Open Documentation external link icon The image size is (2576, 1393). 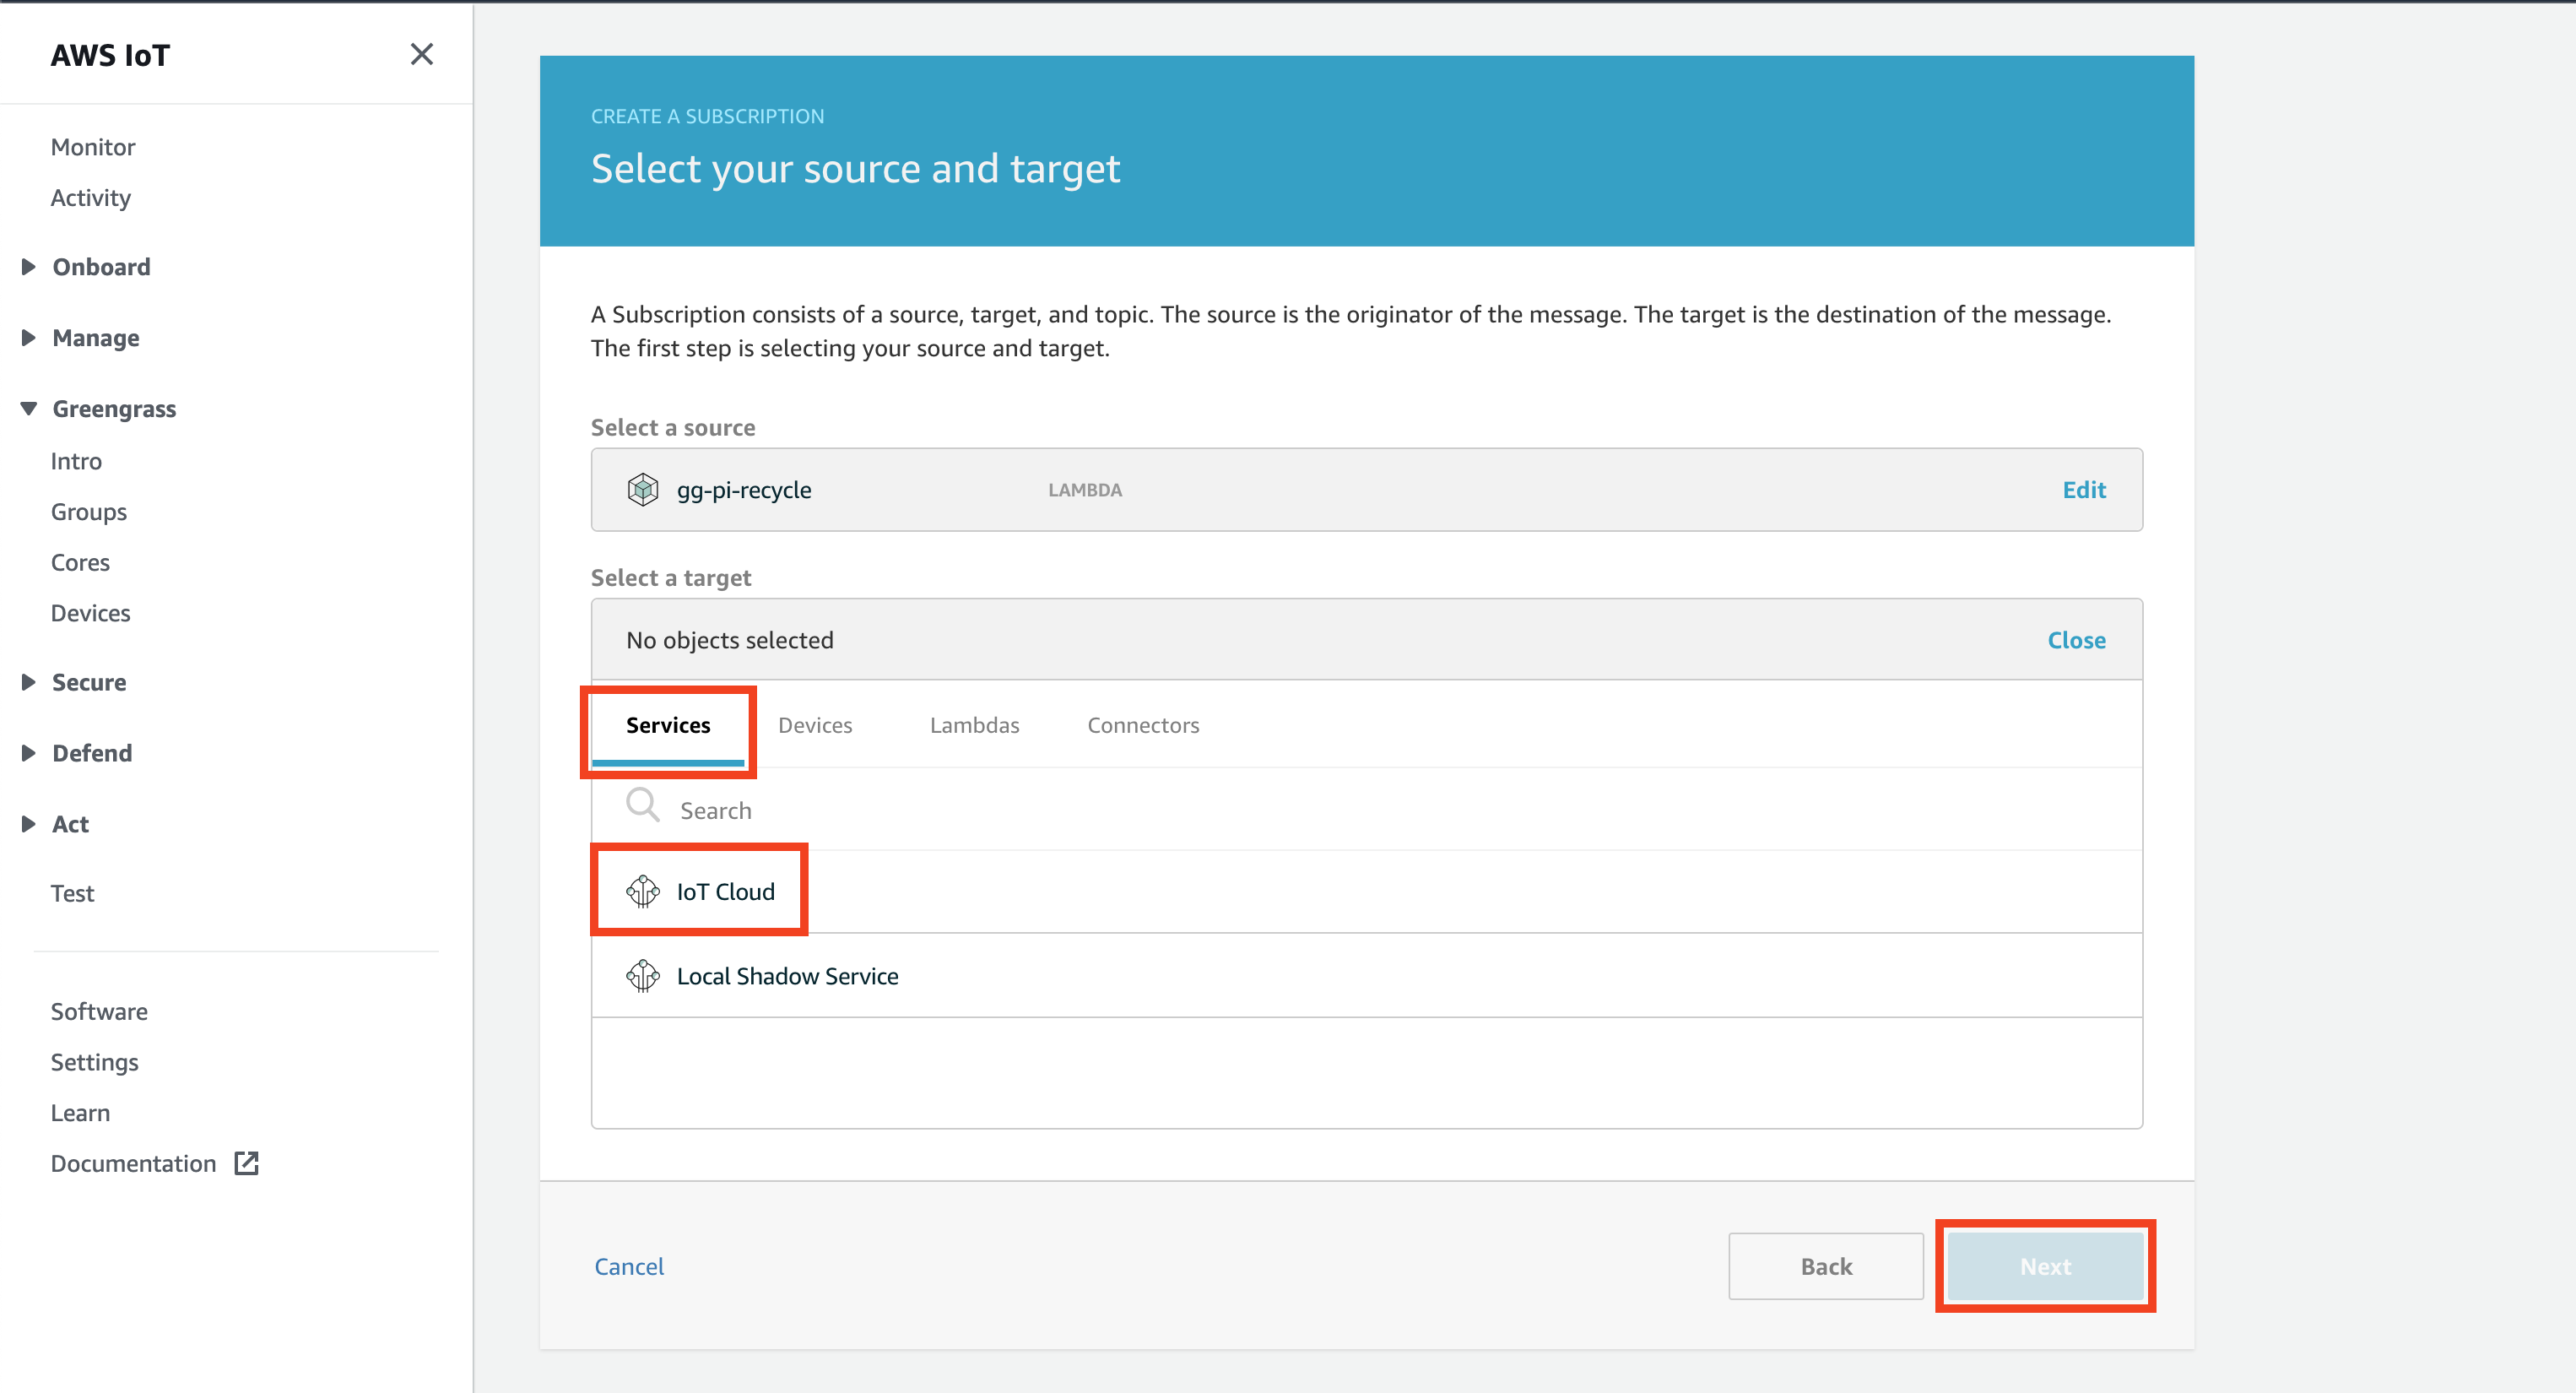tap(246, 1163)
